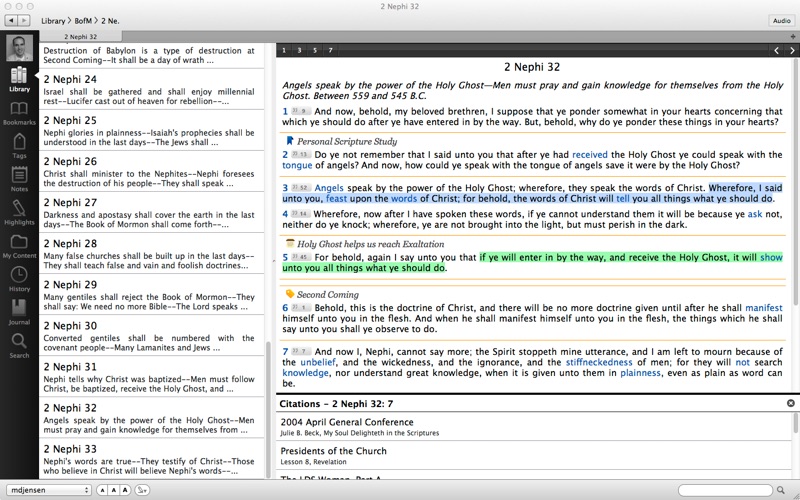Image resolution: width=800 pixels, height=500 pixels.
Task: Click the largest text size button
Action: 125,490
